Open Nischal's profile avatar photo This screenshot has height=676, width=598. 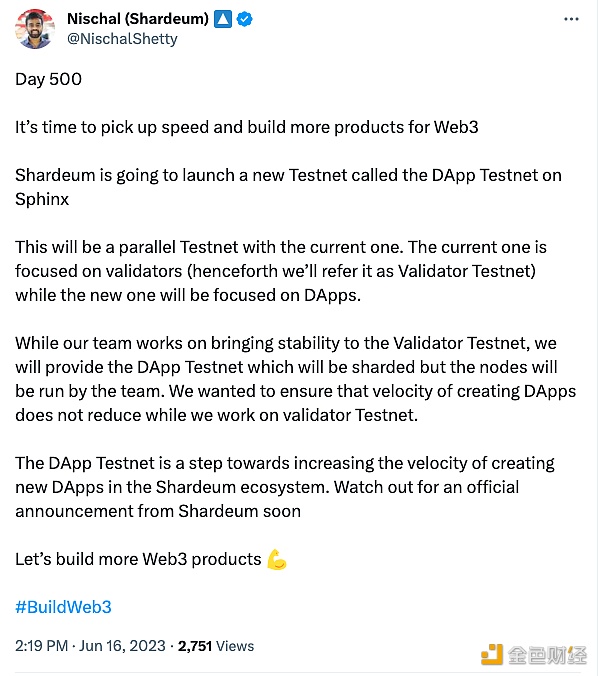[x=35, y=29]
